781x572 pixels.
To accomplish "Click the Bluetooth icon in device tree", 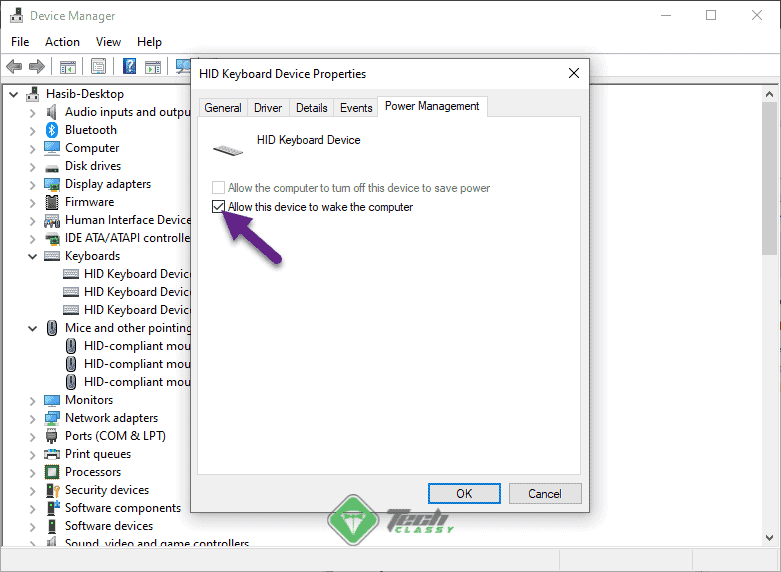I will pyautogui.click(x=52, y=130).
